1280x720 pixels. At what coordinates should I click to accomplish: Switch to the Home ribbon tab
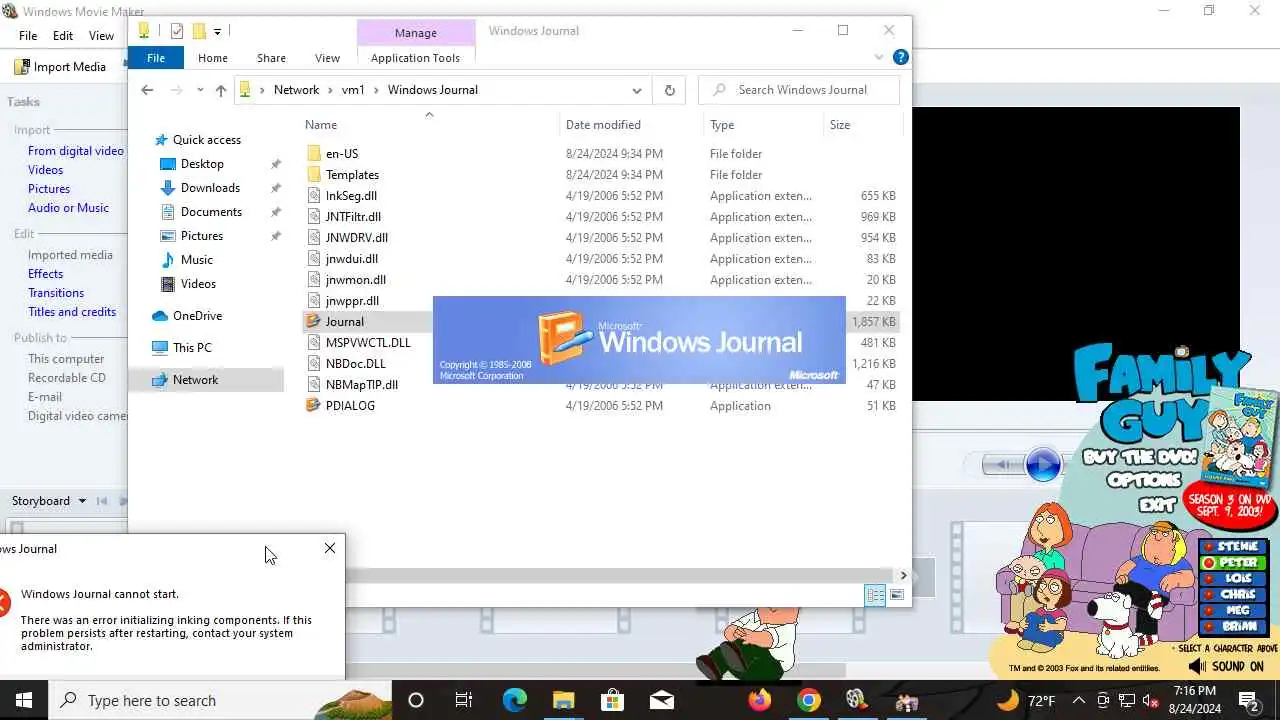[212, 58]
